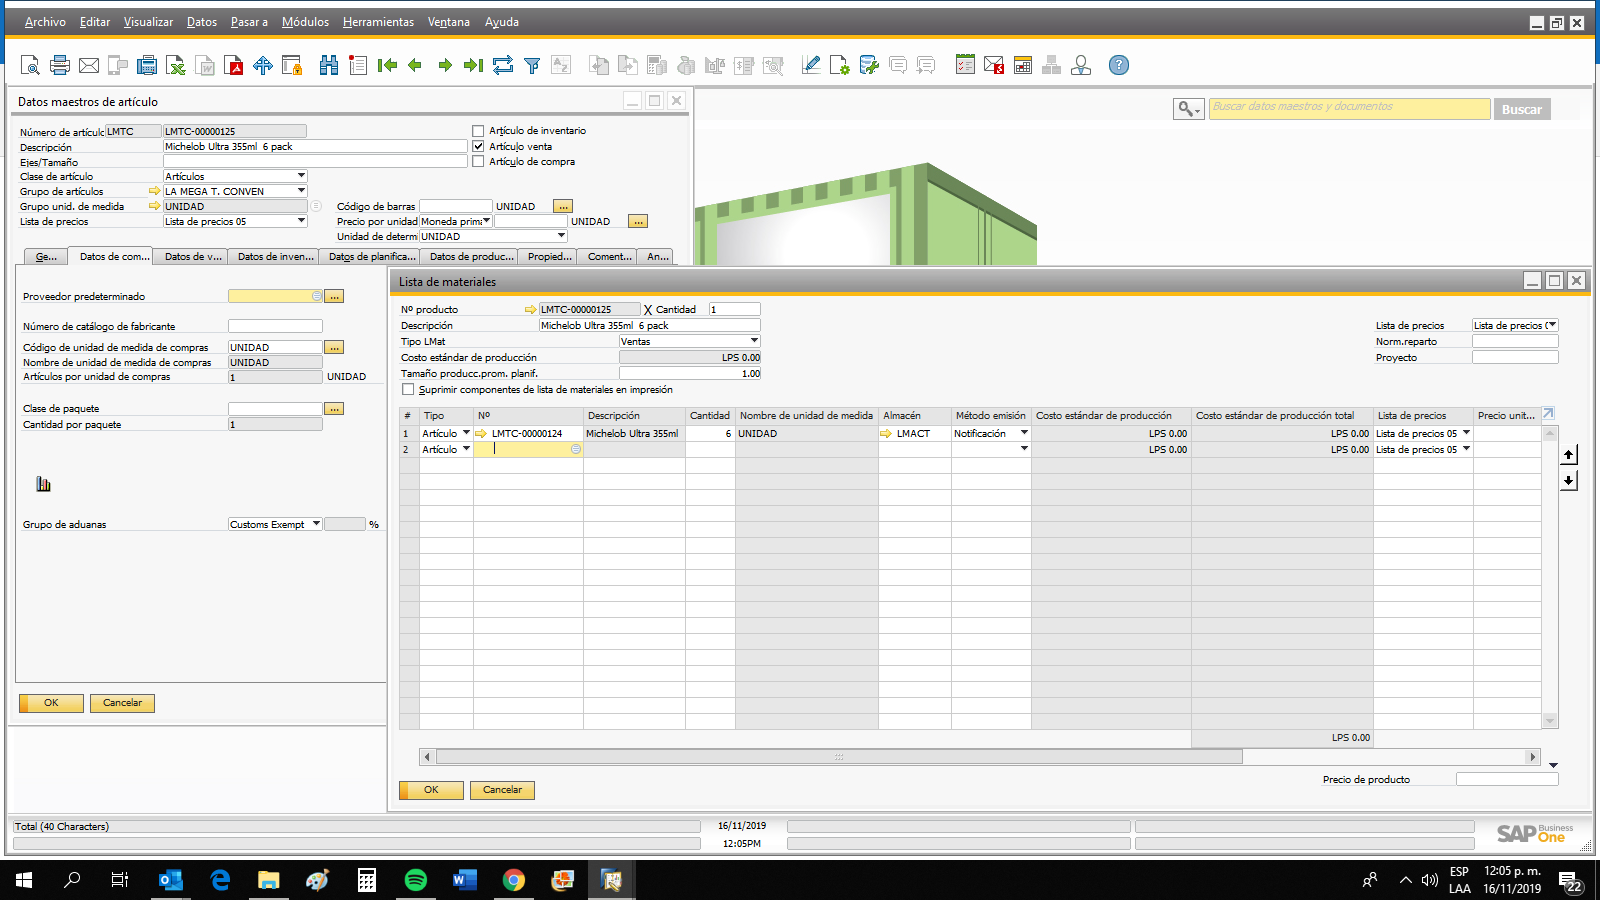The image size is (1600, 900).
Task: Click the Print icon in toolbar
Action: (x=60, y=65)
